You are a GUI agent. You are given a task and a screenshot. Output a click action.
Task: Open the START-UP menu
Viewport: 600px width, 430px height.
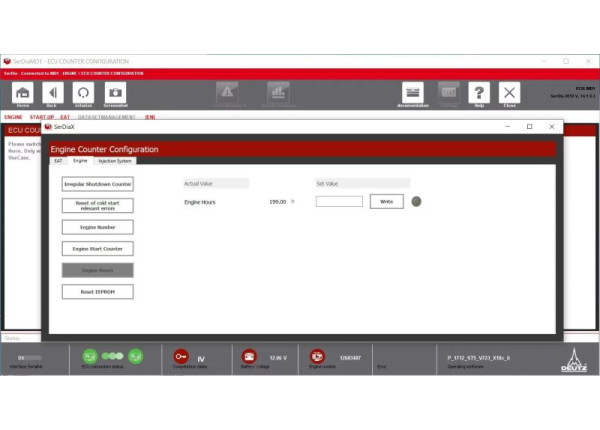click(x=42, y=117)
